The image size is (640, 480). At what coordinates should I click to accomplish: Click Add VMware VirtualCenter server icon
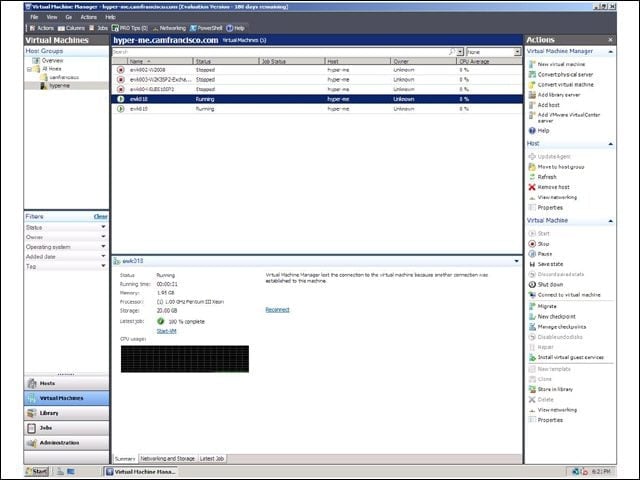(x=532, y=115)
